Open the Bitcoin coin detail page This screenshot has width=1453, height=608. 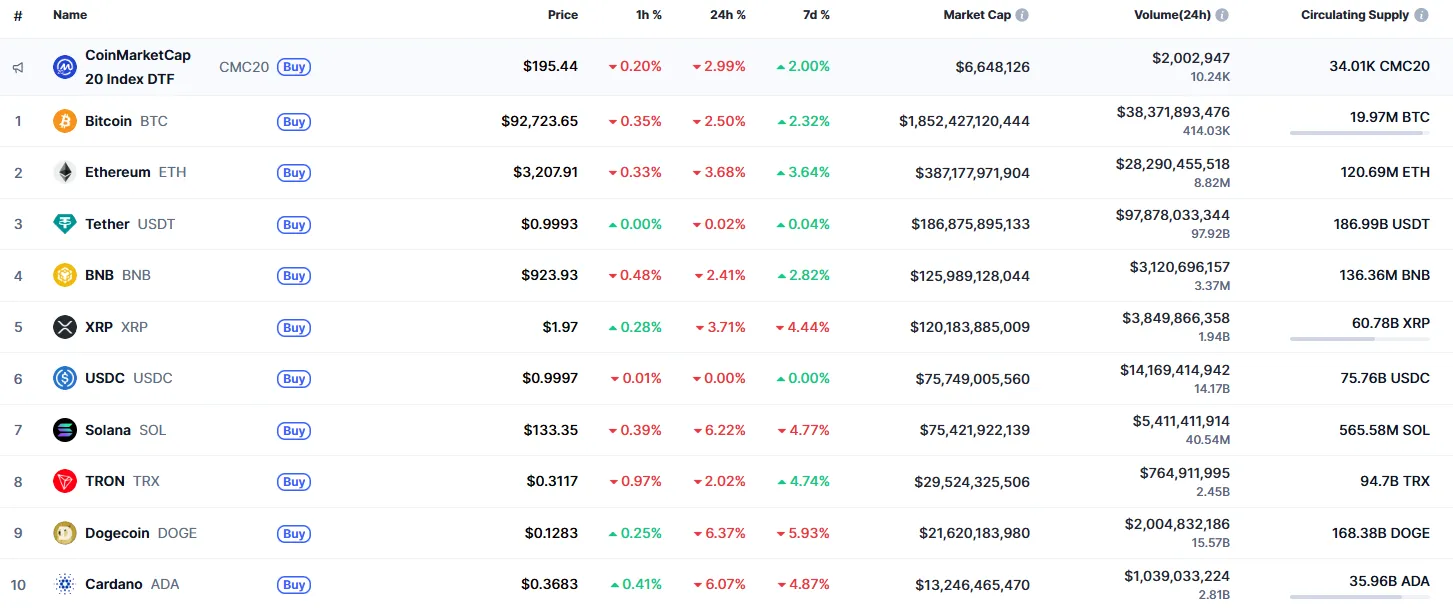pyautogui.click(x=106, y=121)
